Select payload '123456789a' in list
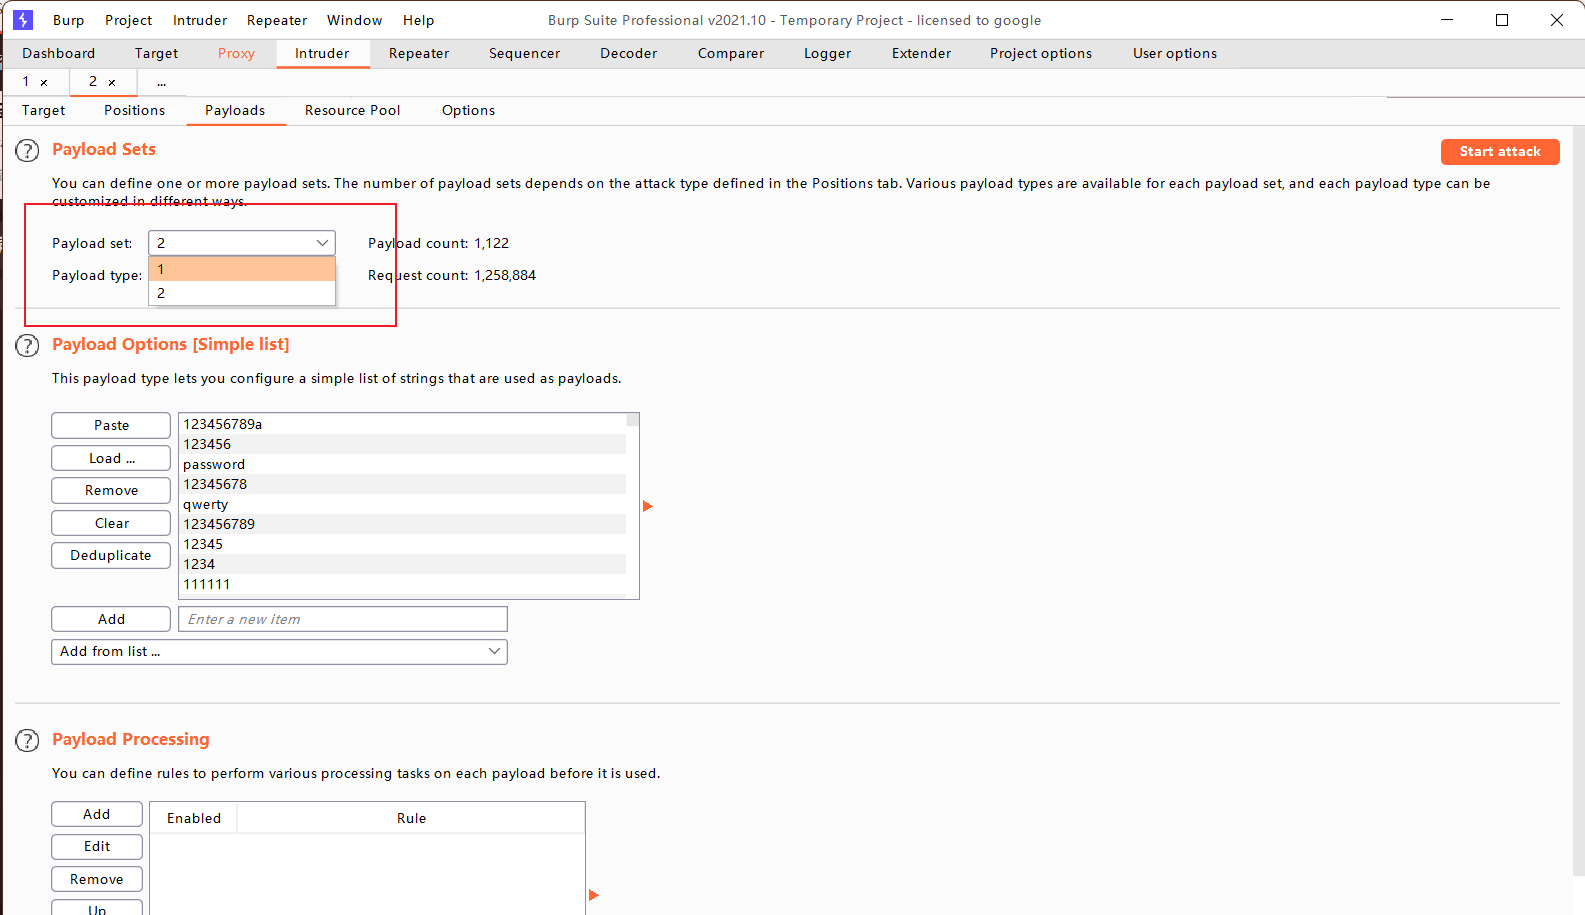The width and height of the screenshot is (1585, 915). click(403, 424)
